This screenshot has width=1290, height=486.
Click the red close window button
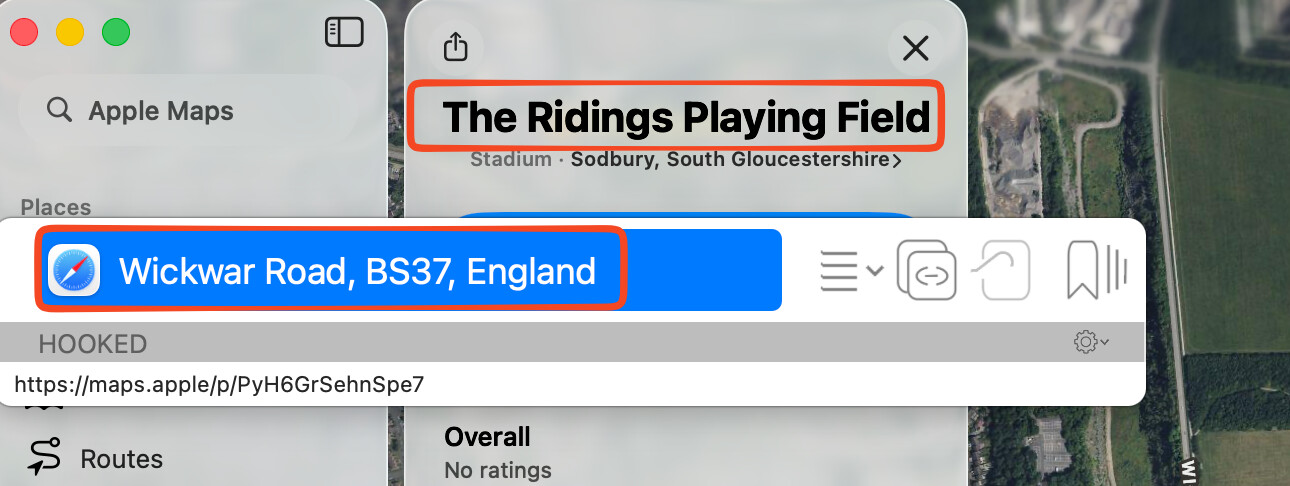24,33
